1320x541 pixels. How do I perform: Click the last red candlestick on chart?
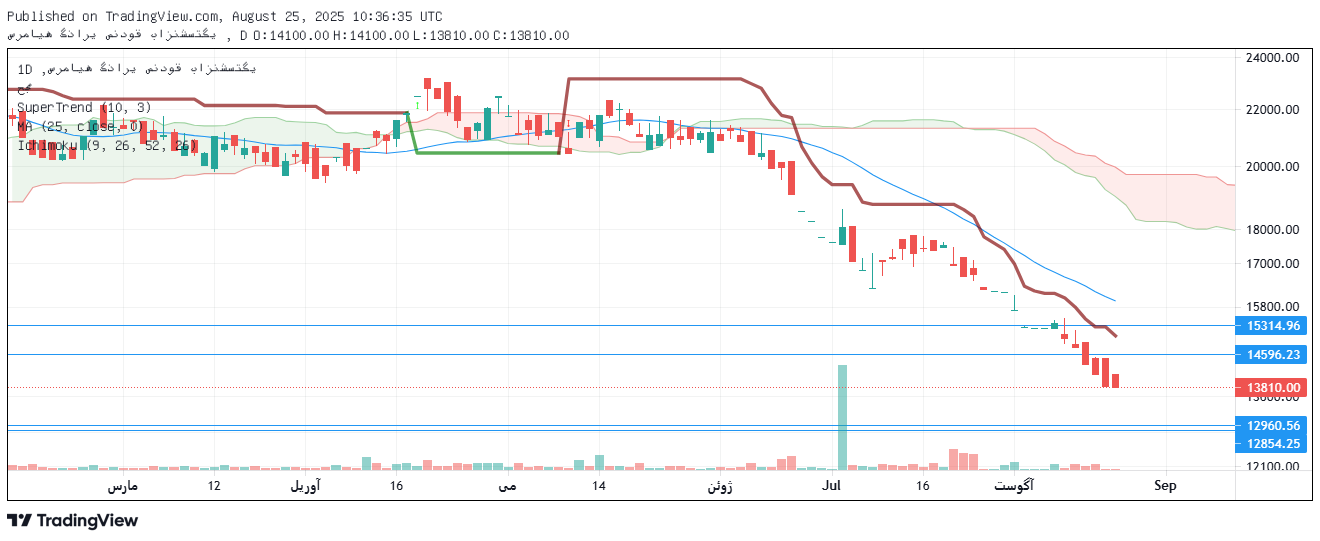[1115, 381]
